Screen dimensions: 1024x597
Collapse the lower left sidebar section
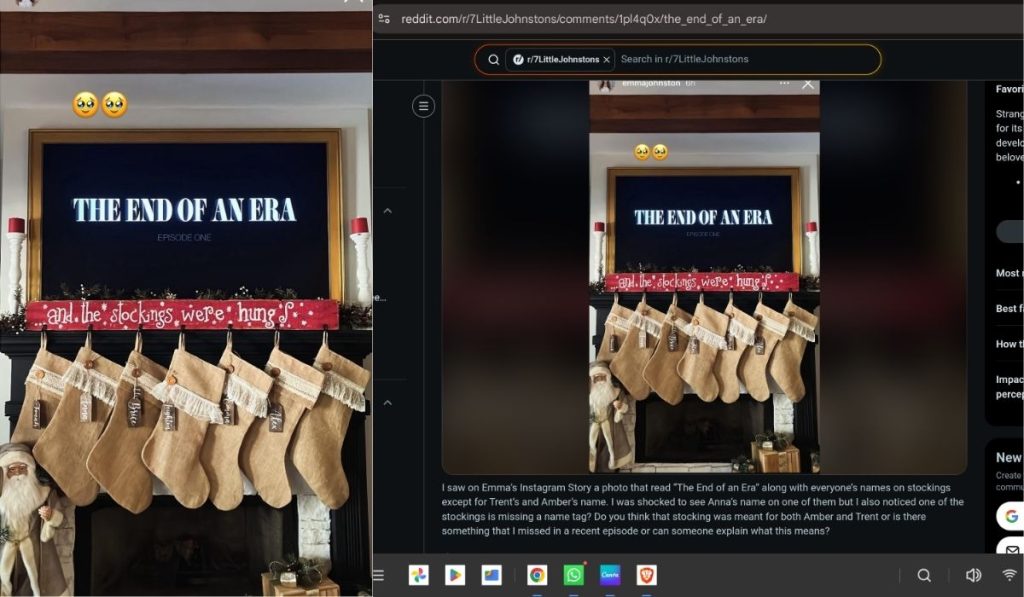[388, 403]
